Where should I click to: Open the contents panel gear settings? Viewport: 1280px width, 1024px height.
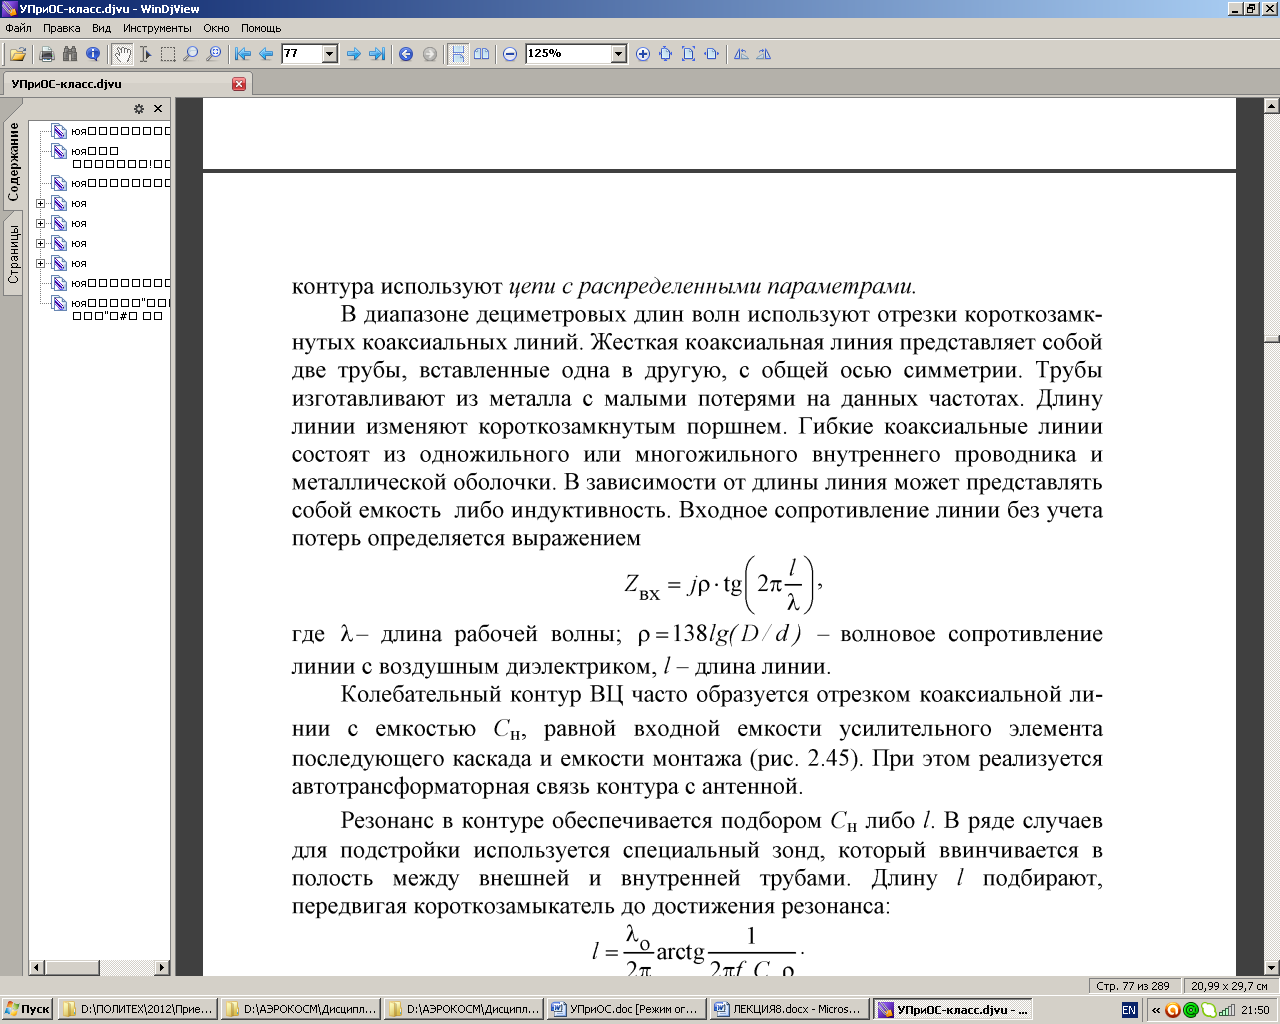[139, 109]
